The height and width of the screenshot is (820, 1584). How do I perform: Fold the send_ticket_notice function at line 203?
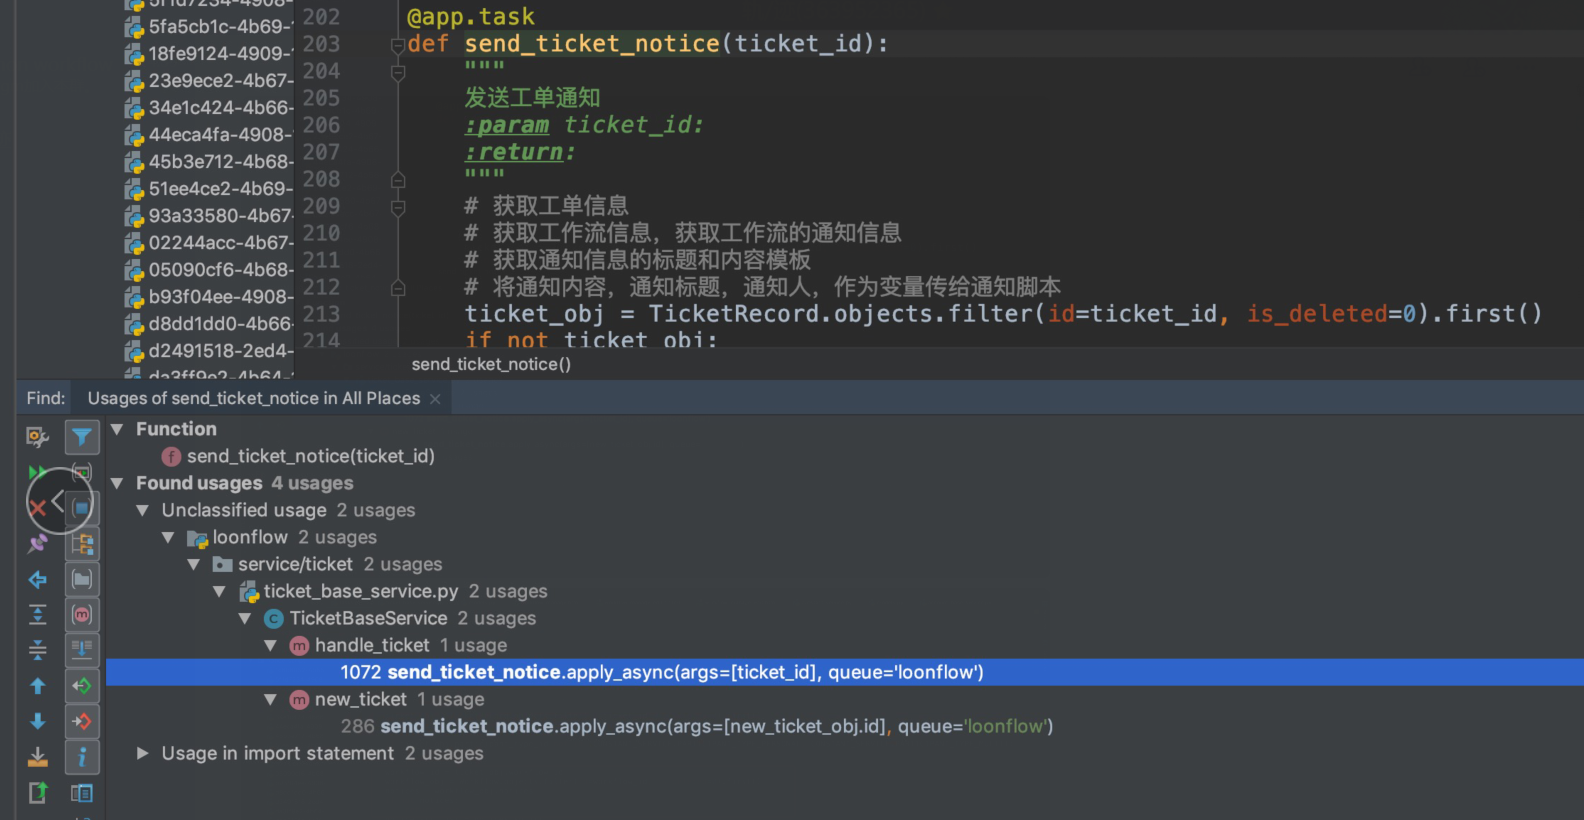(x=398, y=44)
